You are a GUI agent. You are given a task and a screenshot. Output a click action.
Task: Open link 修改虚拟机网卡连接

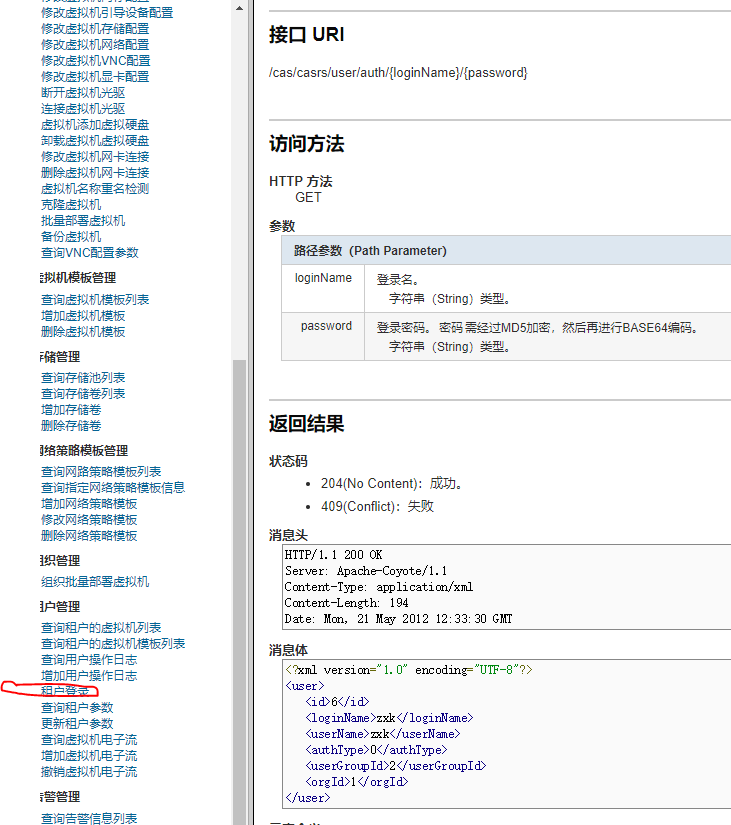coord(95,157)
